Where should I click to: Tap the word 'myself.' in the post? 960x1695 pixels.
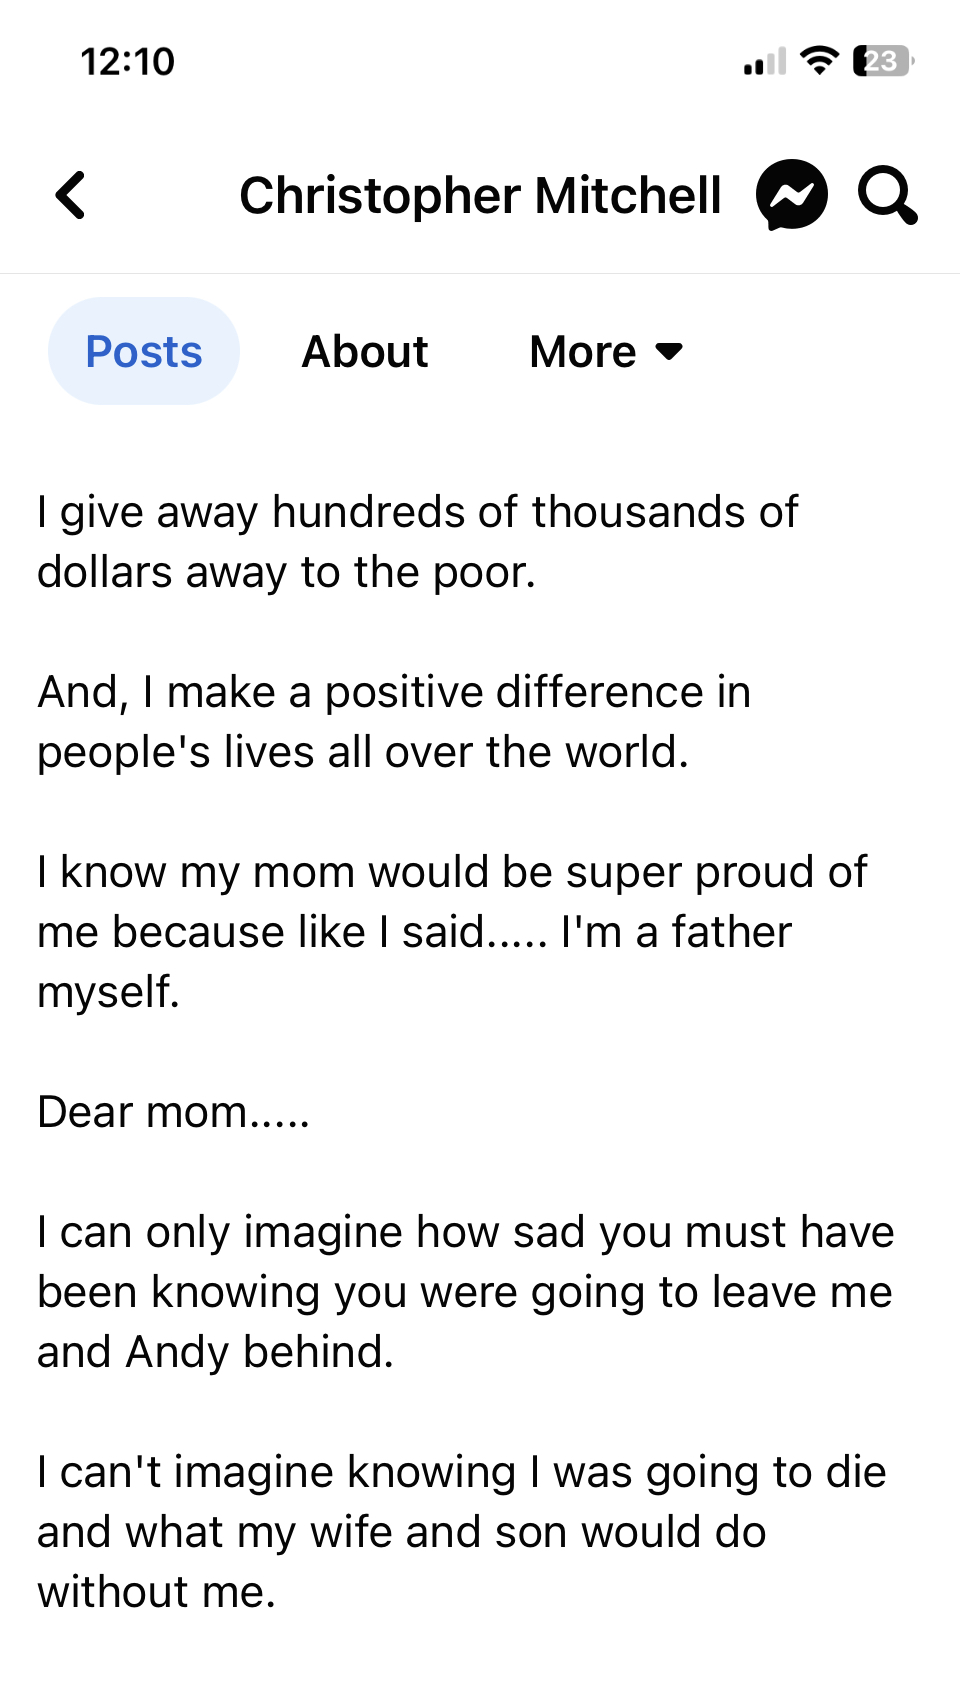(109, 993)
